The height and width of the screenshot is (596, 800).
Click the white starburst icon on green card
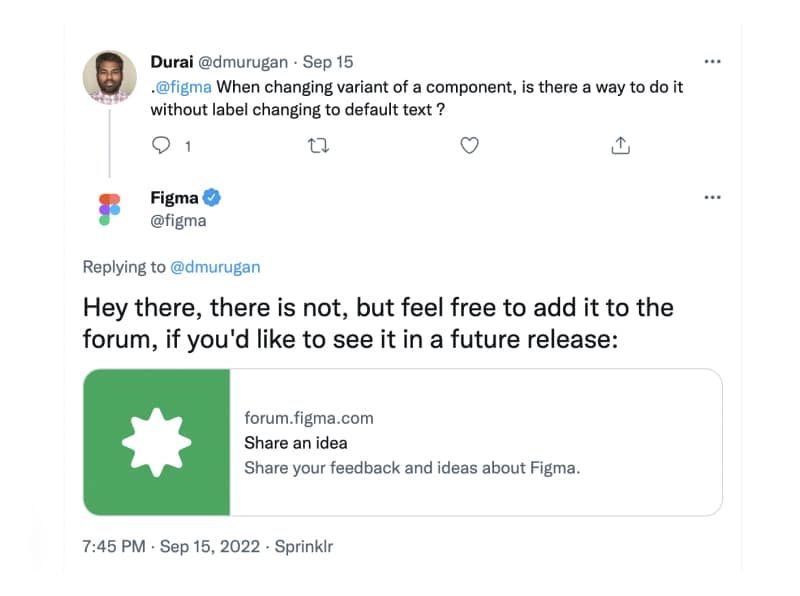[x=156, y=442]
